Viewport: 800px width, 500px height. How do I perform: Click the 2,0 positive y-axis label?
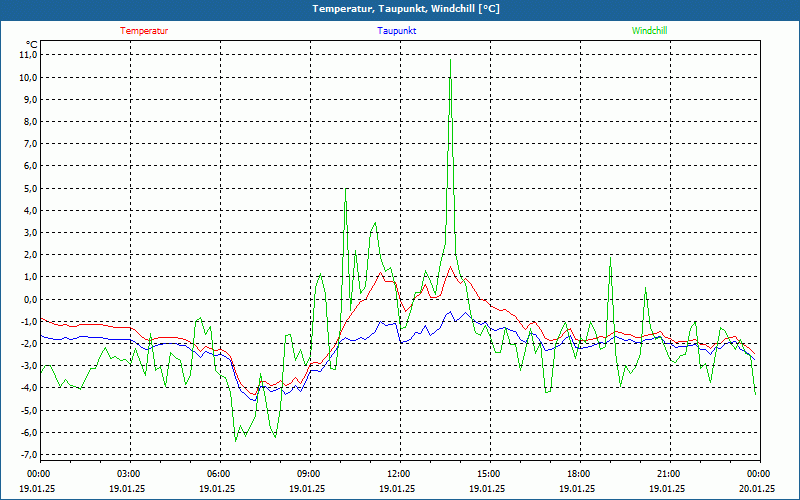click(x=30, y=255)
